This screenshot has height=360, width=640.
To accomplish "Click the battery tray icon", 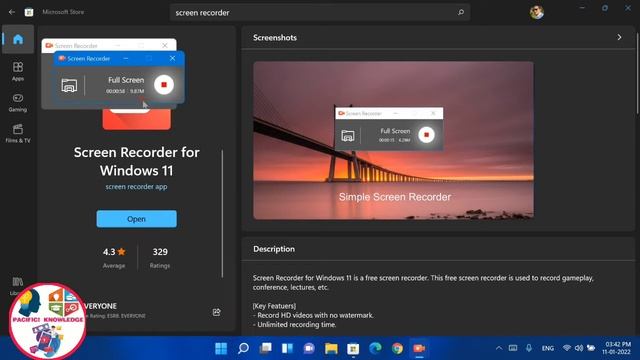I will tap(591, 348).
